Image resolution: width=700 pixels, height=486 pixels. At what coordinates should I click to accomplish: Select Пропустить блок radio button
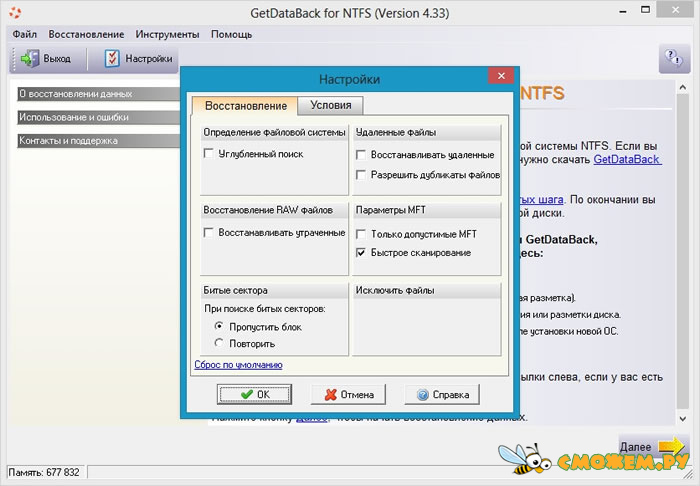pyautogui.click(x=219, y=326)
